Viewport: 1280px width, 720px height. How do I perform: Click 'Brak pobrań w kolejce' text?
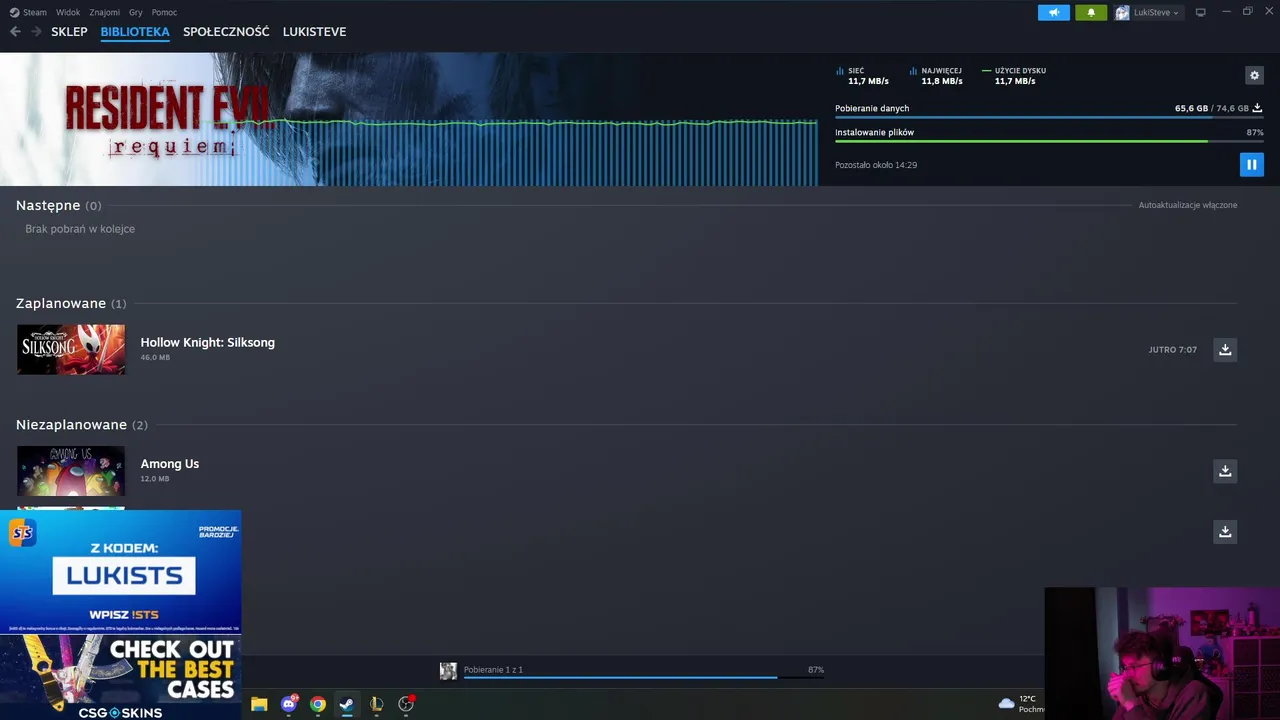(80, 229)
